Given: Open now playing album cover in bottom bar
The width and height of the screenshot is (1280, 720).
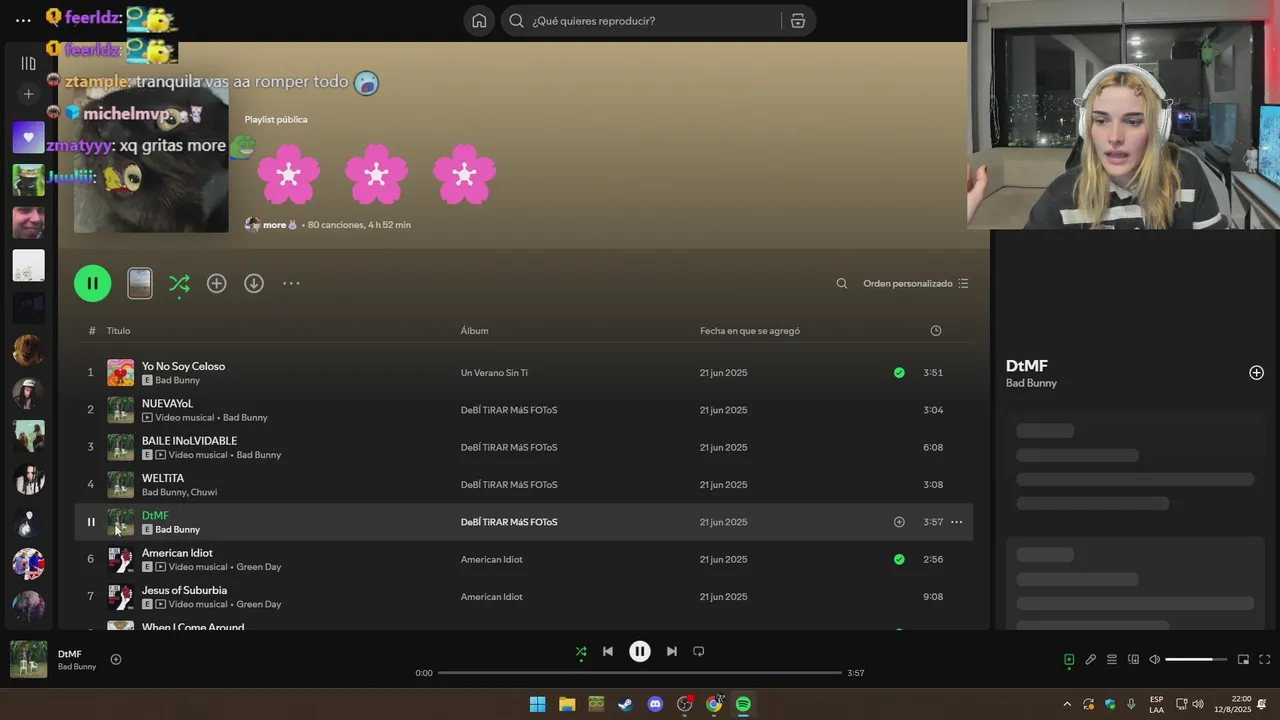Looking at the screenshot, I should (28, 659).
